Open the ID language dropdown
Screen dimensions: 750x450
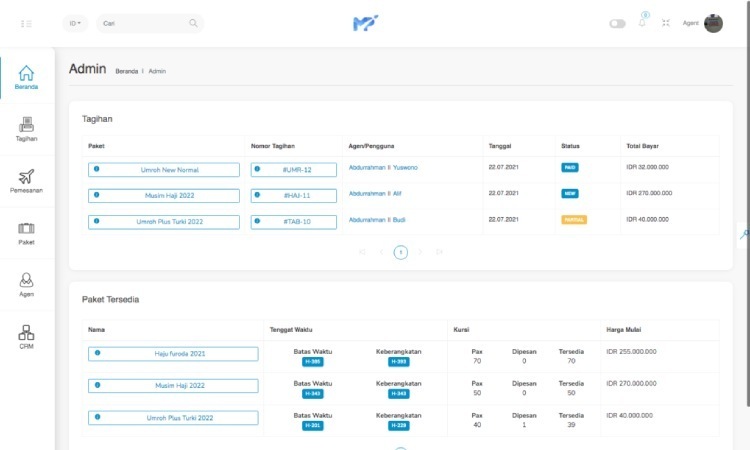click(75, 23)
